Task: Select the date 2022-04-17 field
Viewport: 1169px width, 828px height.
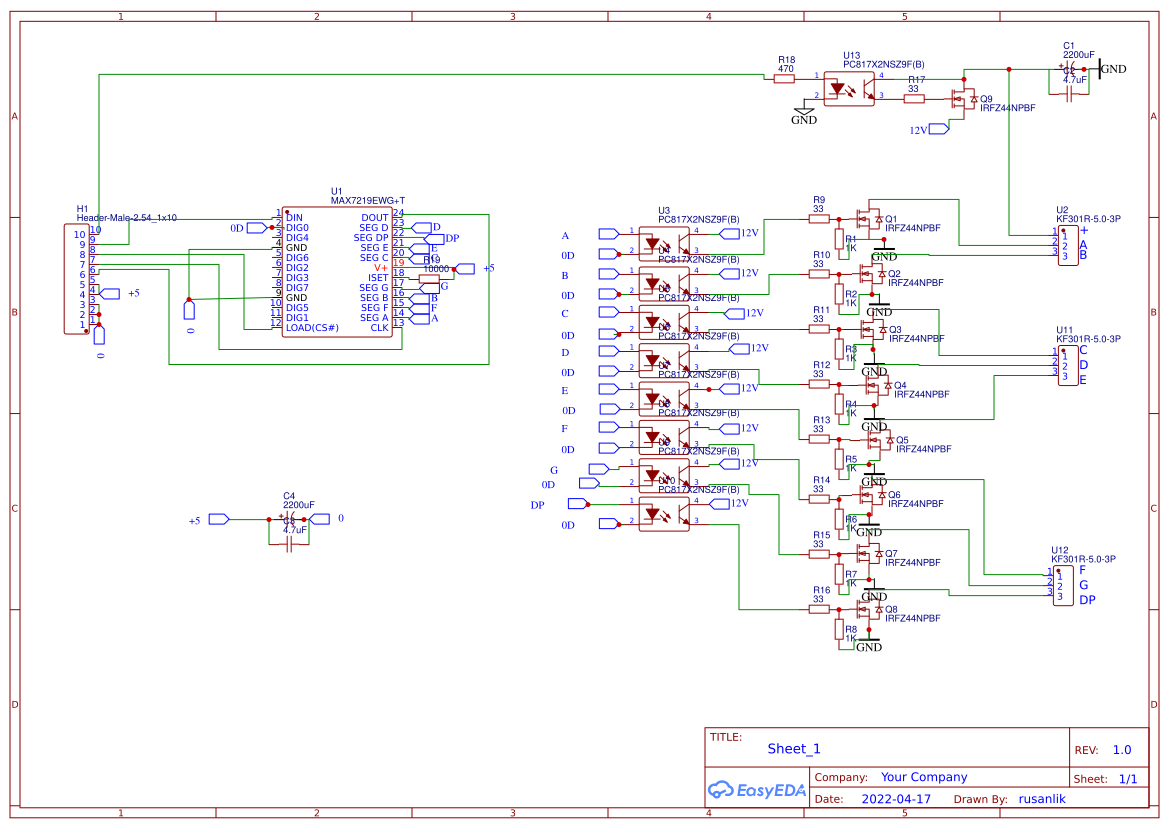Action: point(895,799)
